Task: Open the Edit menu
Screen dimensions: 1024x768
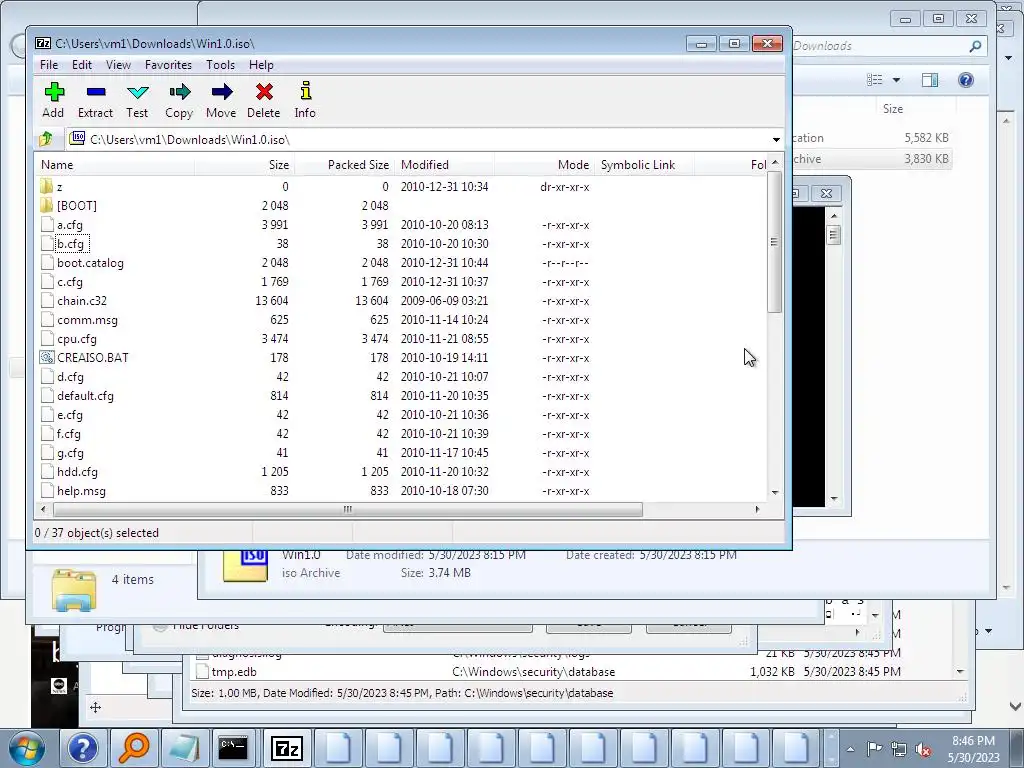Action: (82, 65)
